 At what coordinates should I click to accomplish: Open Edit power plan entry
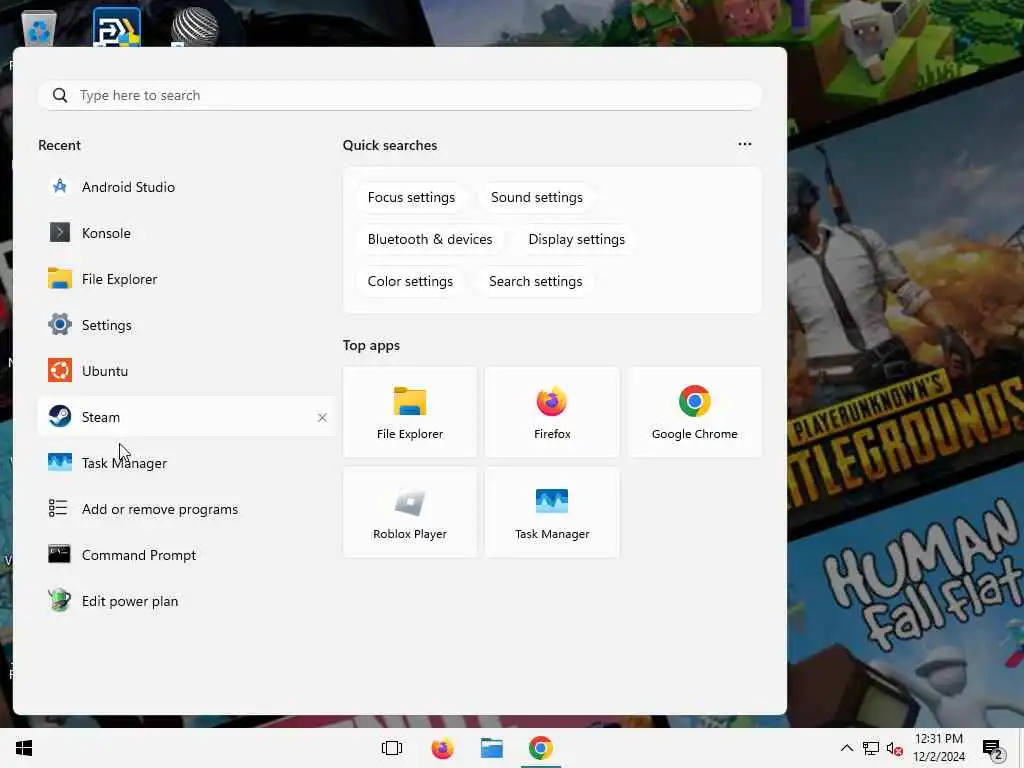point(186,601)
